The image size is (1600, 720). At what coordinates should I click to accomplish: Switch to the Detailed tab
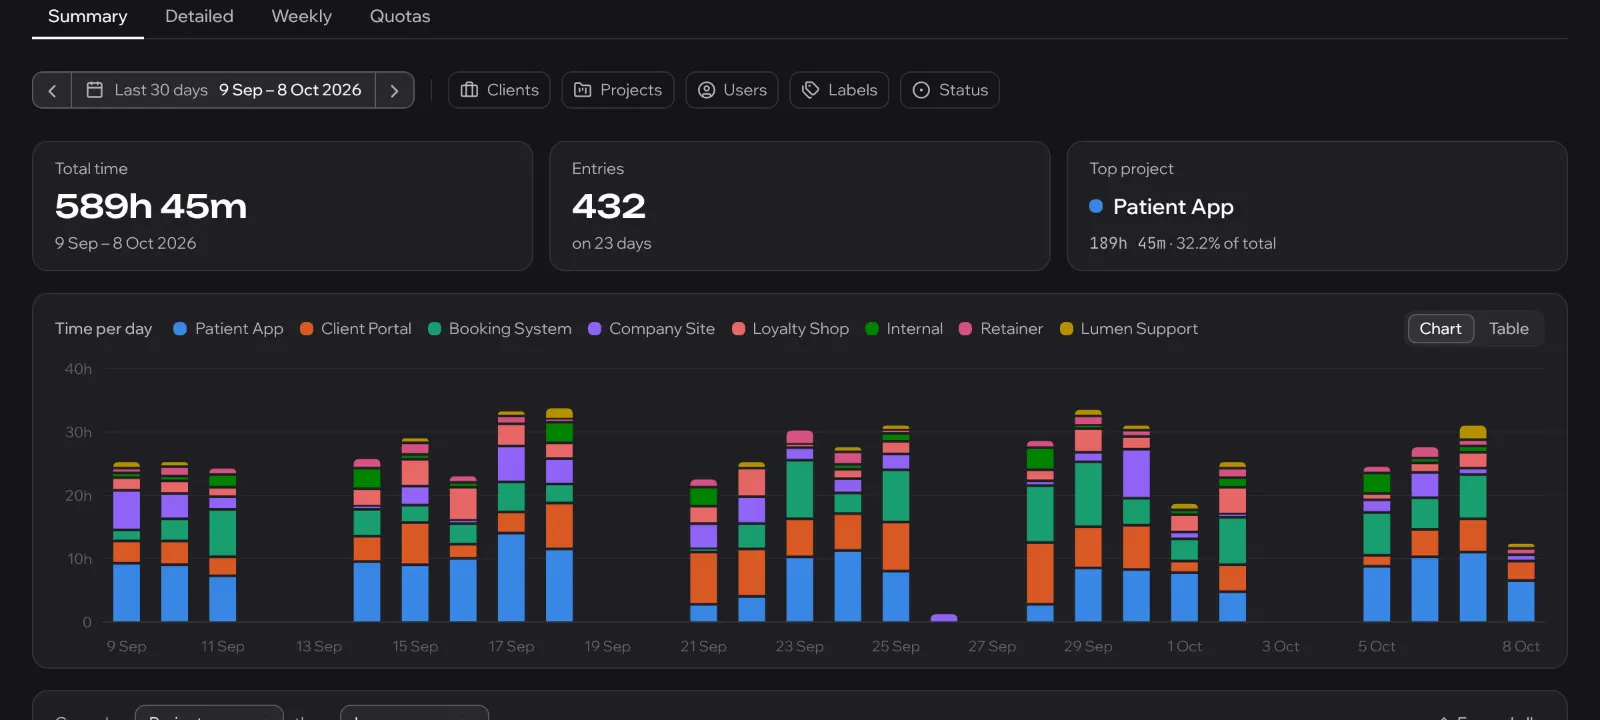pyautogui.click(x=199, y=17)
